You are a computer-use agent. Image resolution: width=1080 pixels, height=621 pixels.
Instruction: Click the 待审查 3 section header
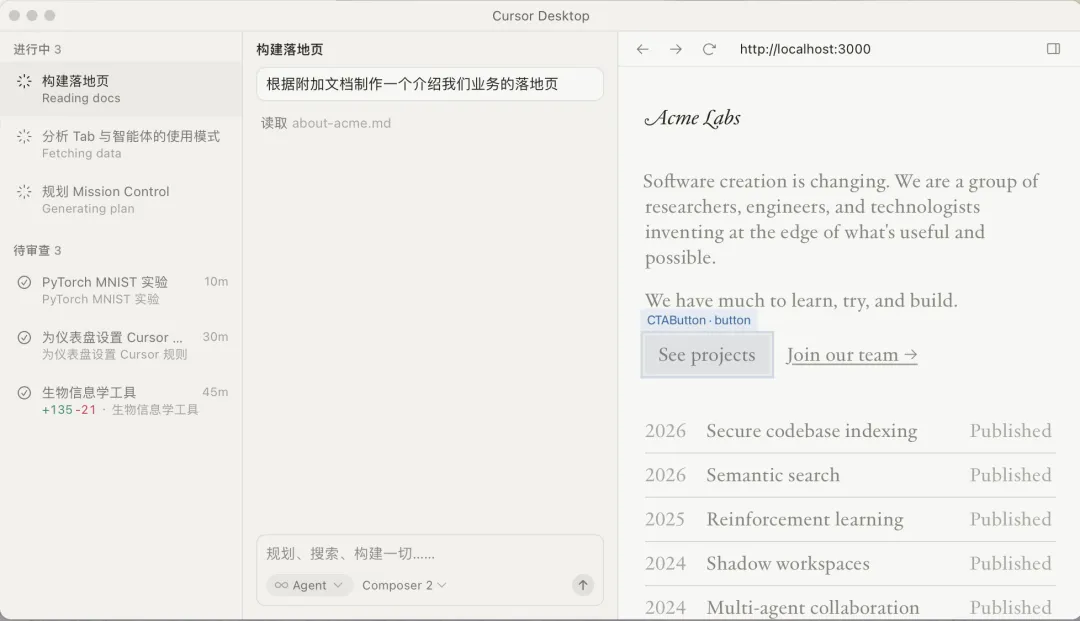37,251
